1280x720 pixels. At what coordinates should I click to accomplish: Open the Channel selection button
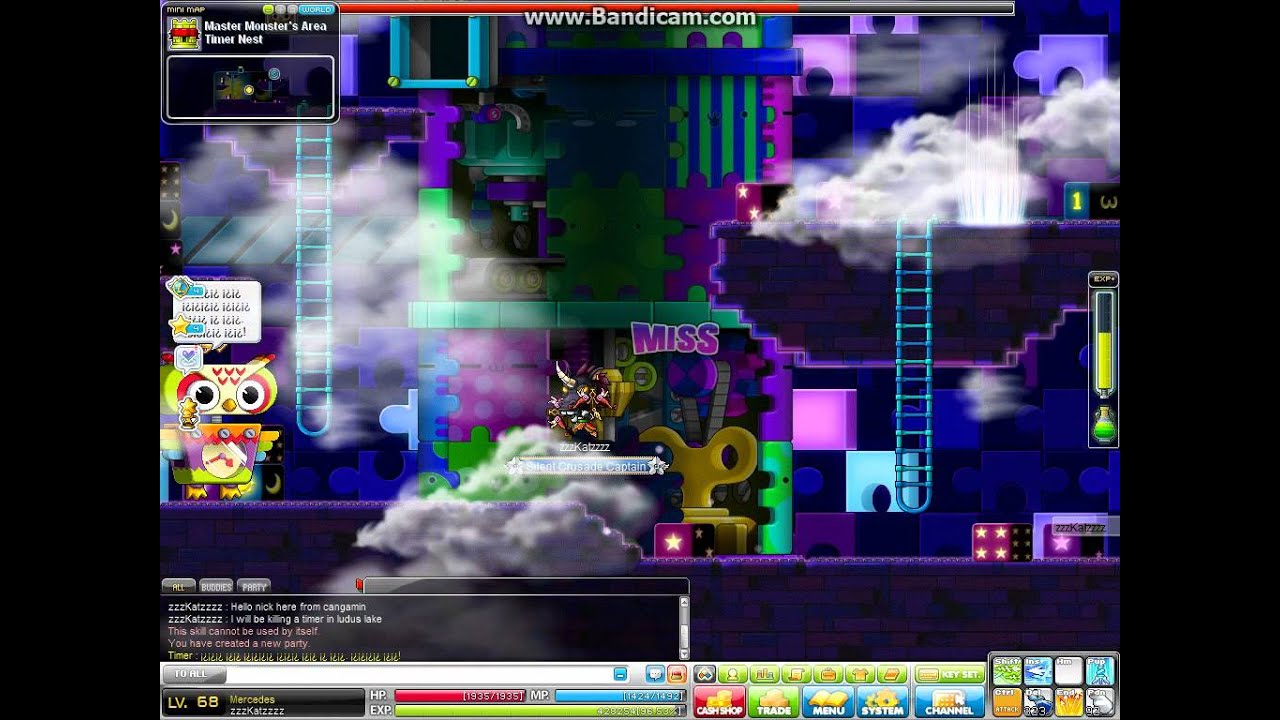(x=949, y=702)
